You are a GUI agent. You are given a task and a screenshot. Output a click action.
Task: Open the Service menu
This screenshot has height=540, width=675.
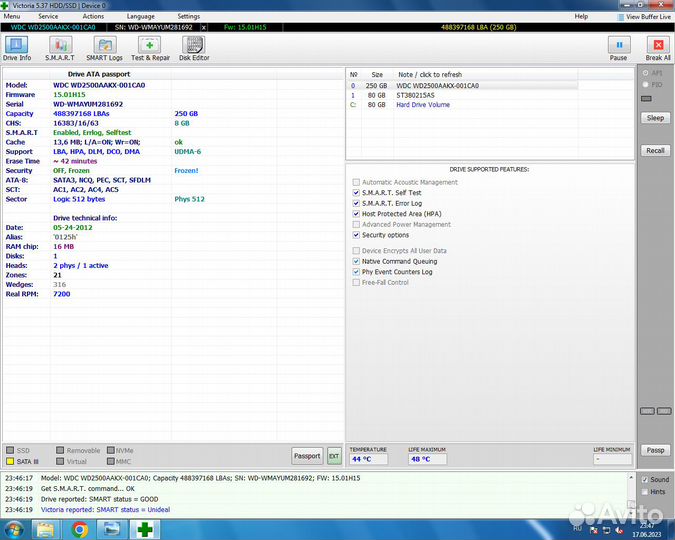pos(48,16)
